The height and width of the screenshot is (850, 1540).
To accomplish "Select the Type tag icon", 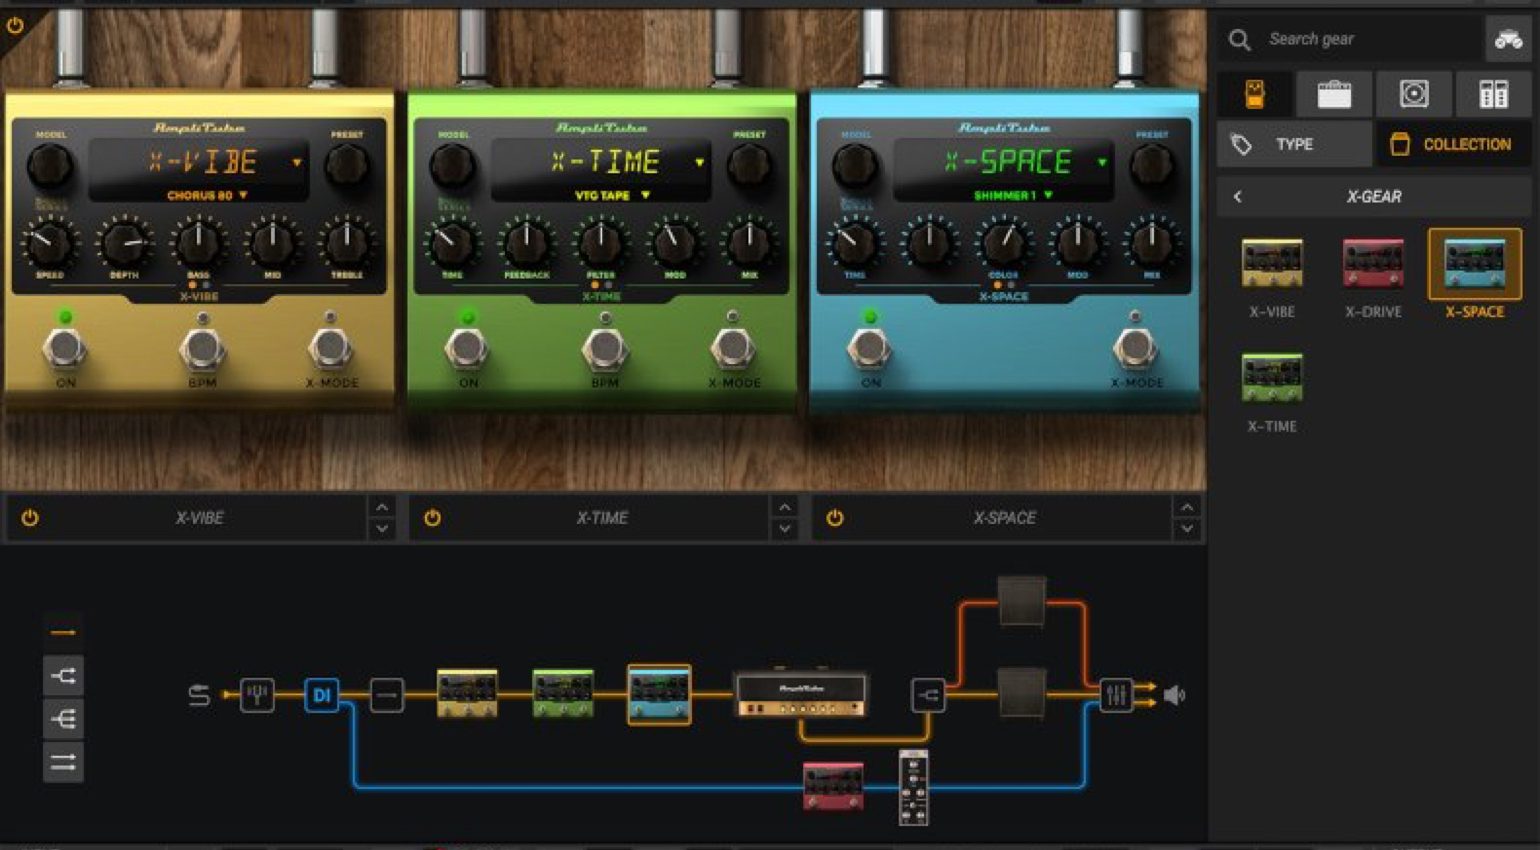I will coord(1241,145).
